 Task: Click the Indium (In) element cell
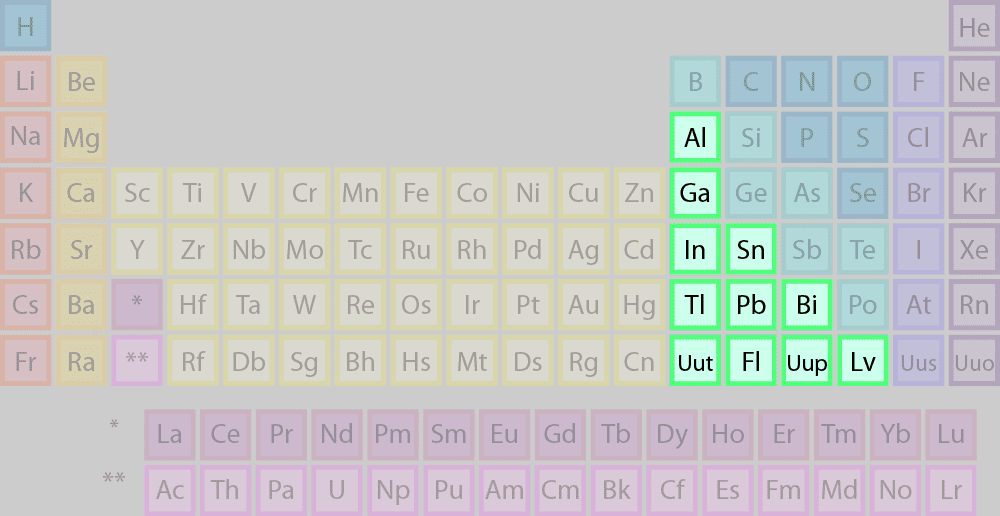[695, 249]
